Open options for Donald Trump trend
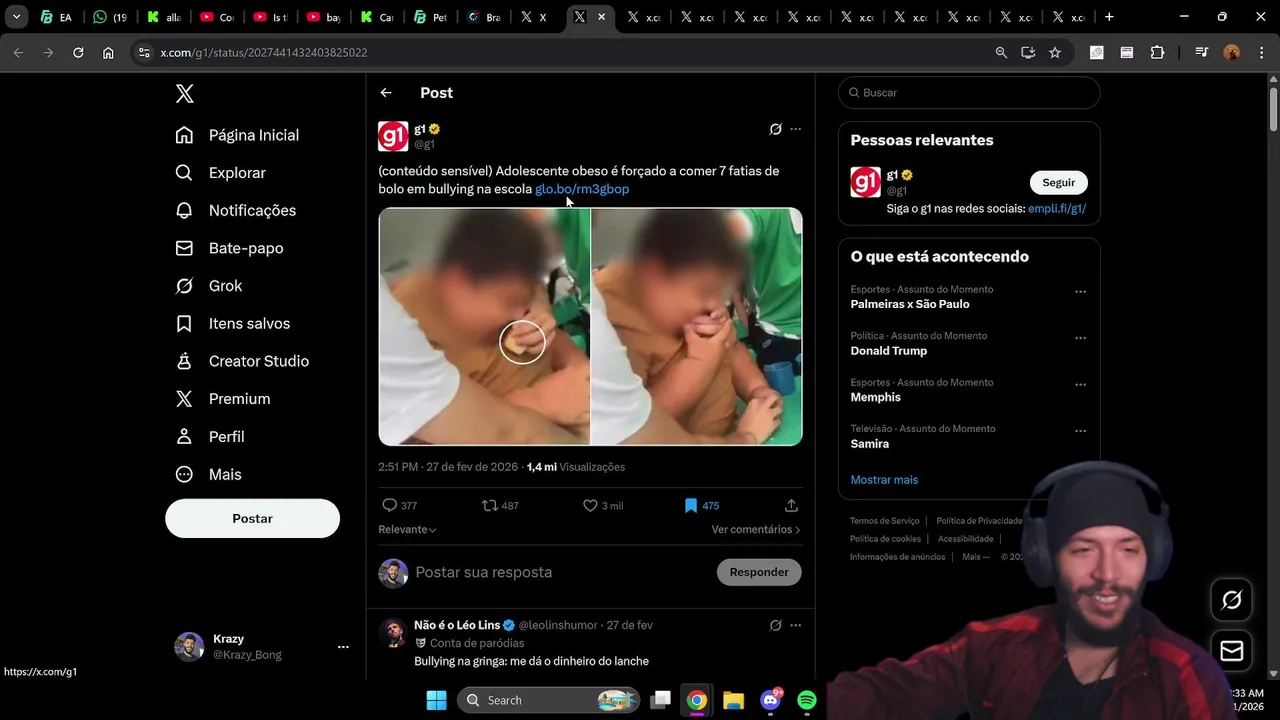Image resolution: width=1280 pixels, height=720 pixels. (1080, 338)
